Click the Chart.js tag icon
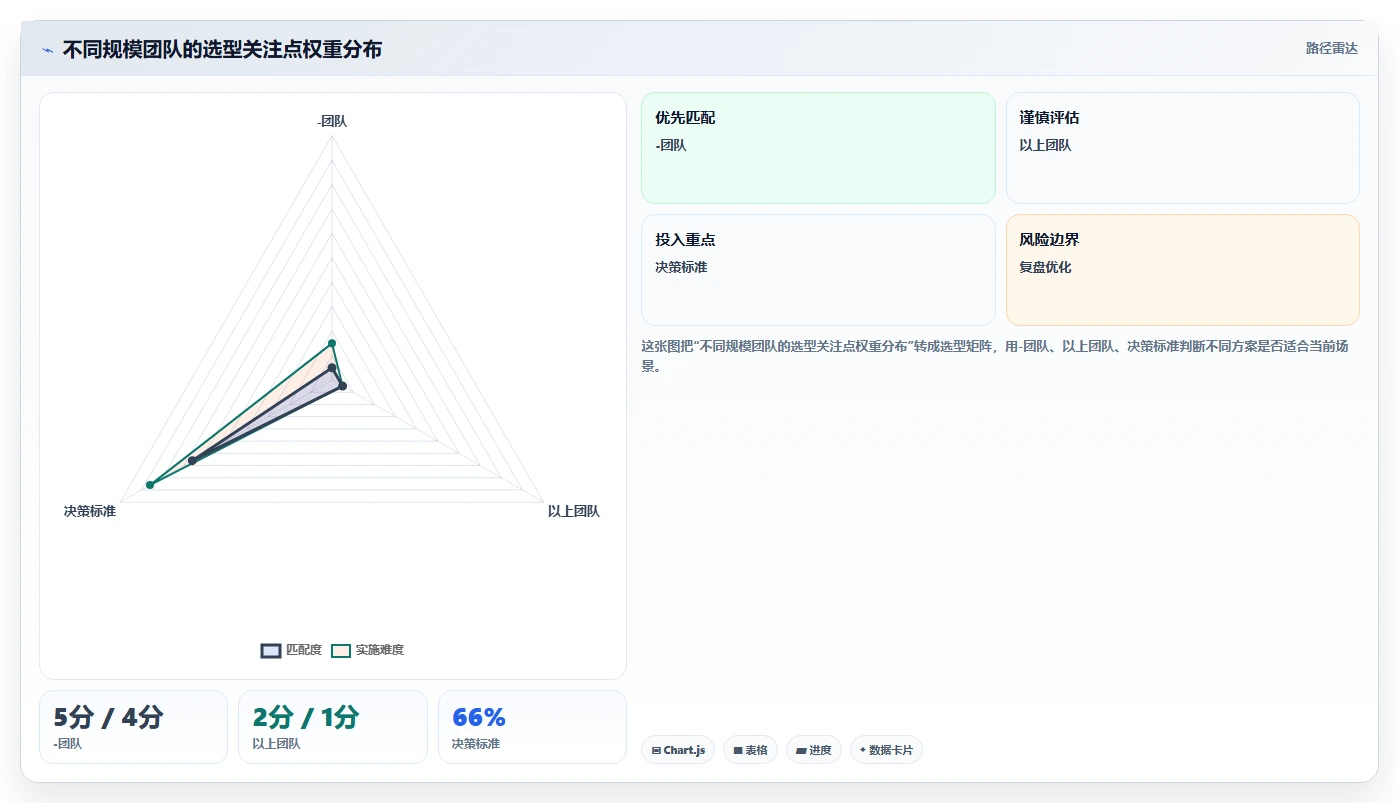1399x803 pixels. tap(656, 750)
